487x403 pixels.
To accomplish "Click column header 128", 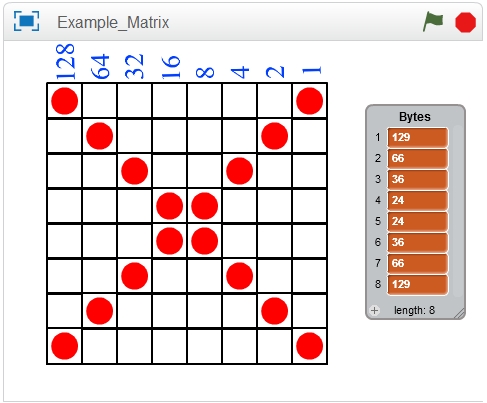I will pyautogui.click(x=65, y=62).
